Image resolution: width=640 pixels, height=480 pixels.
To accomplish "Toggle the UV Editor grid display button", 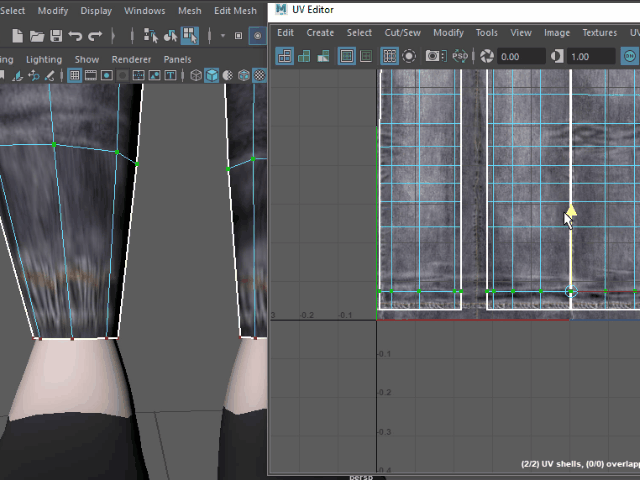I will tap(389, 57).
